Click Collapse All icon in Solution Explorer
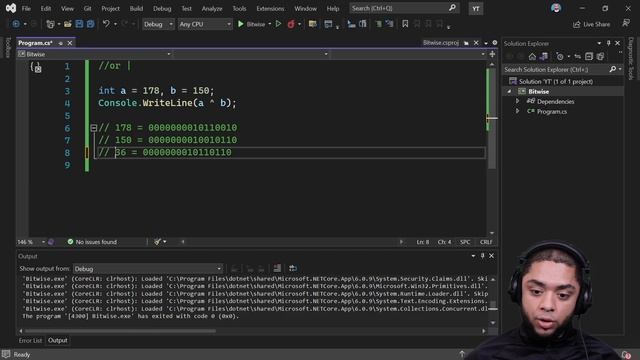Image resolution: width=640 pixels, height=360 pixels. pos(589,56)
